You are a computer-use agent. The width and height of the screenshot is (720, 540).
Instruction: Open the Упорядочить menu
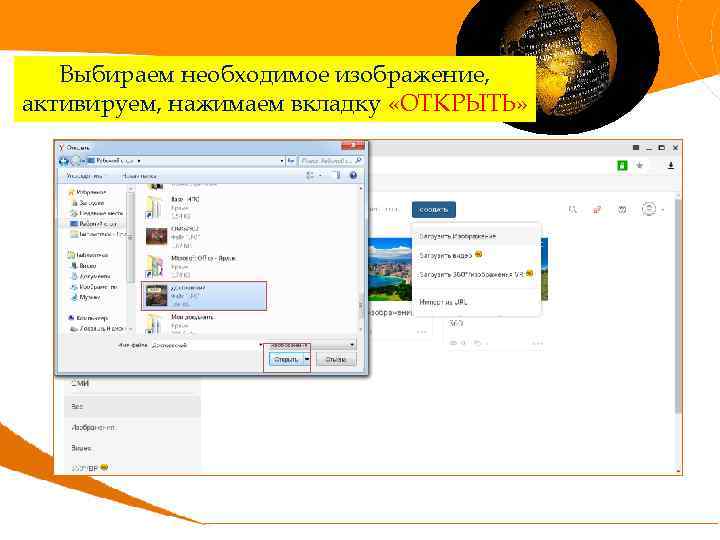pyautogui.click(x=84, y=176)
